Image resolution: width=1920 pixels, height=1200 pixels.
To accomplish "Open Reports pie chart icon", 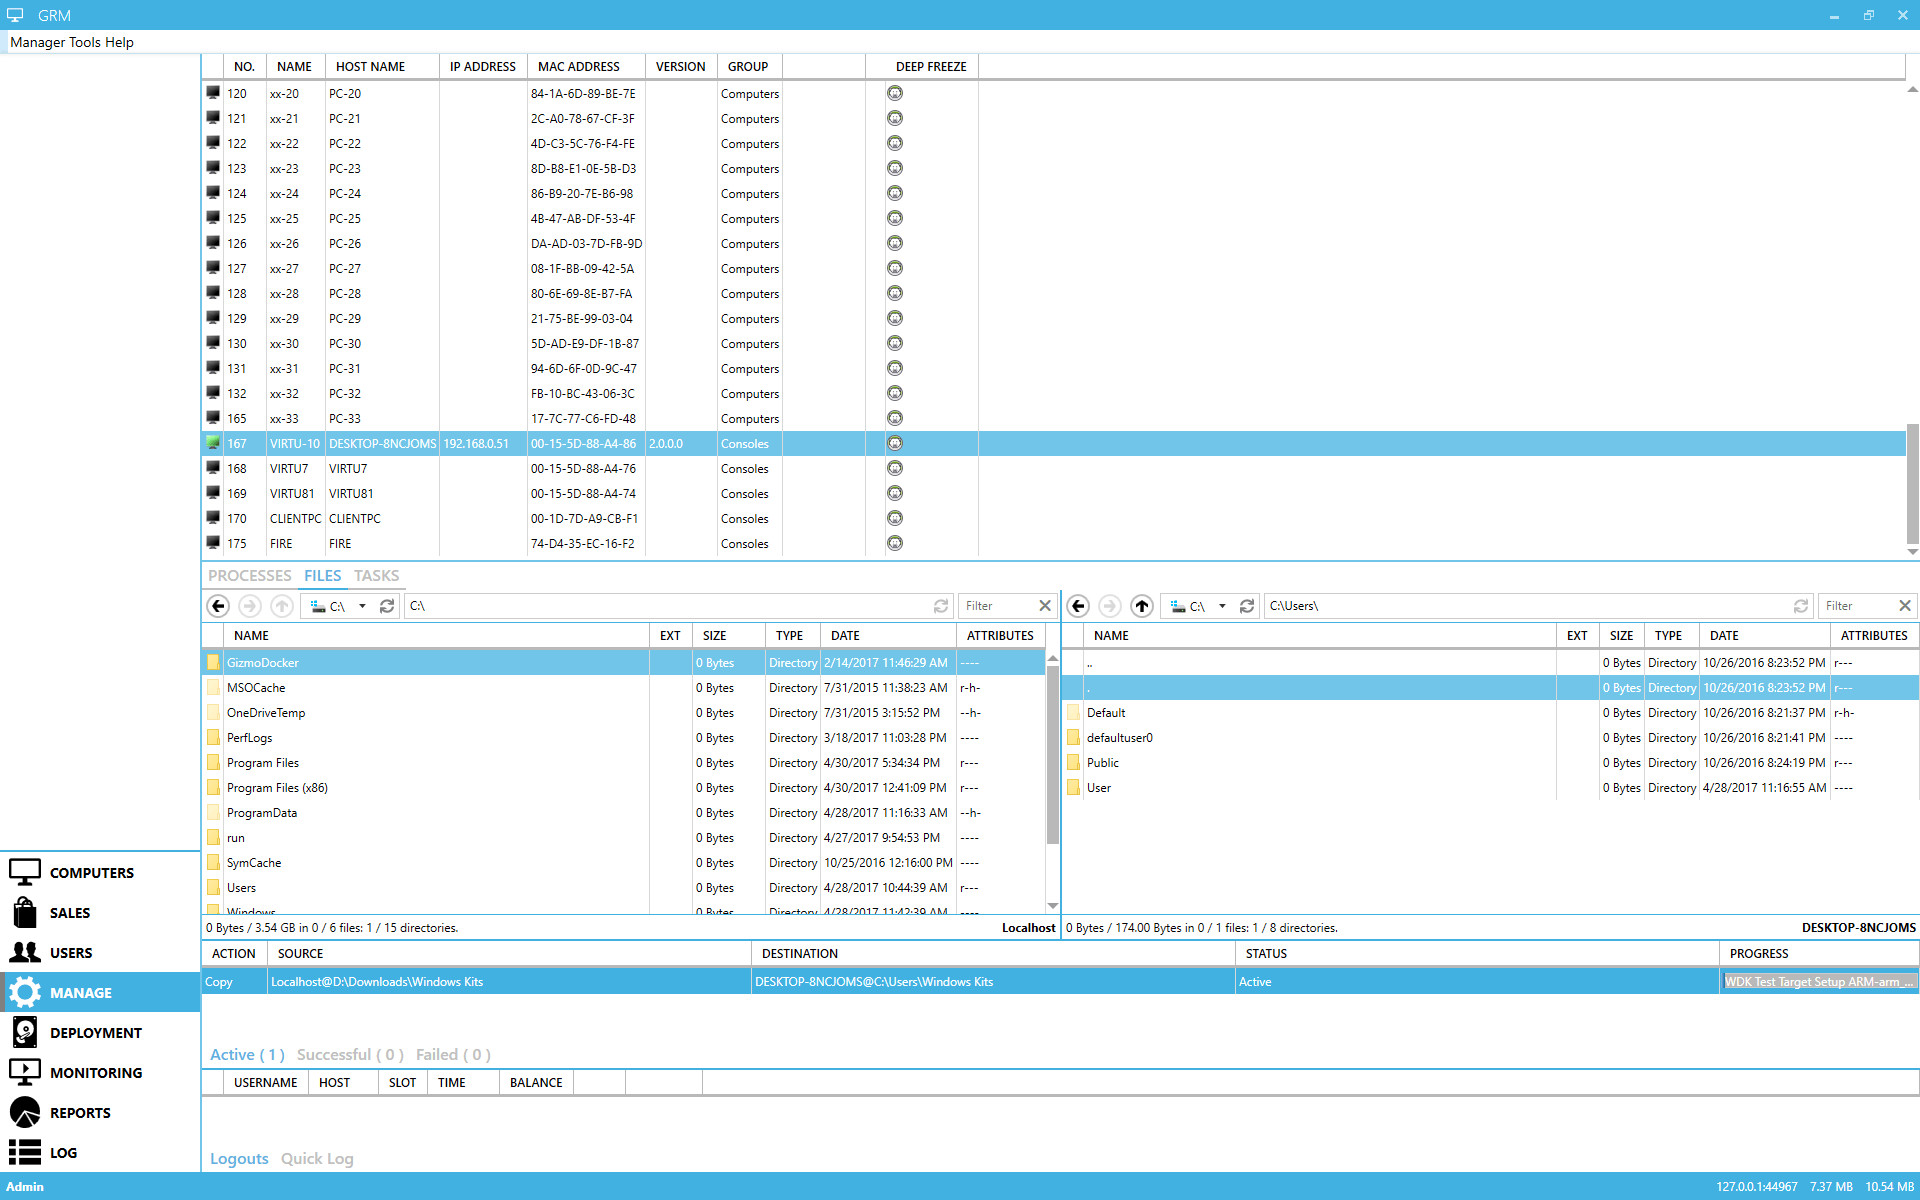I will (x=25, y=1112).
